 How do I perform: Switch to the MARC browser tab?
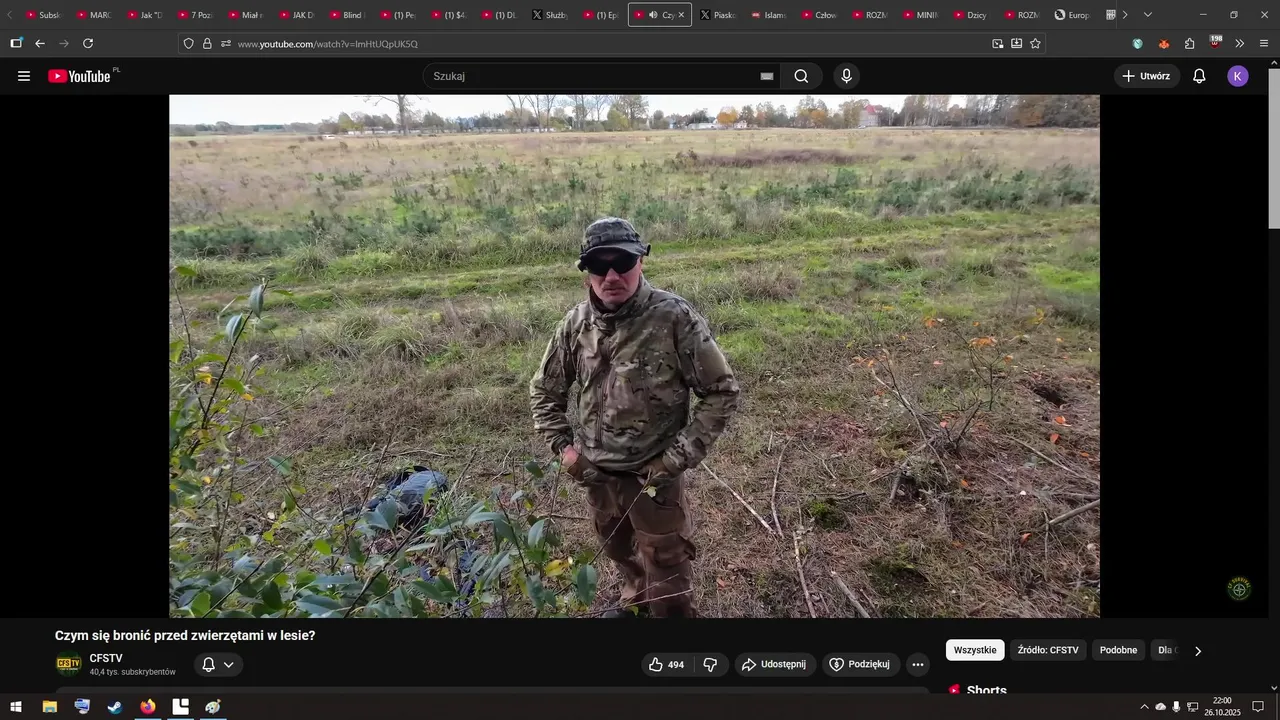tap(96, 15)
